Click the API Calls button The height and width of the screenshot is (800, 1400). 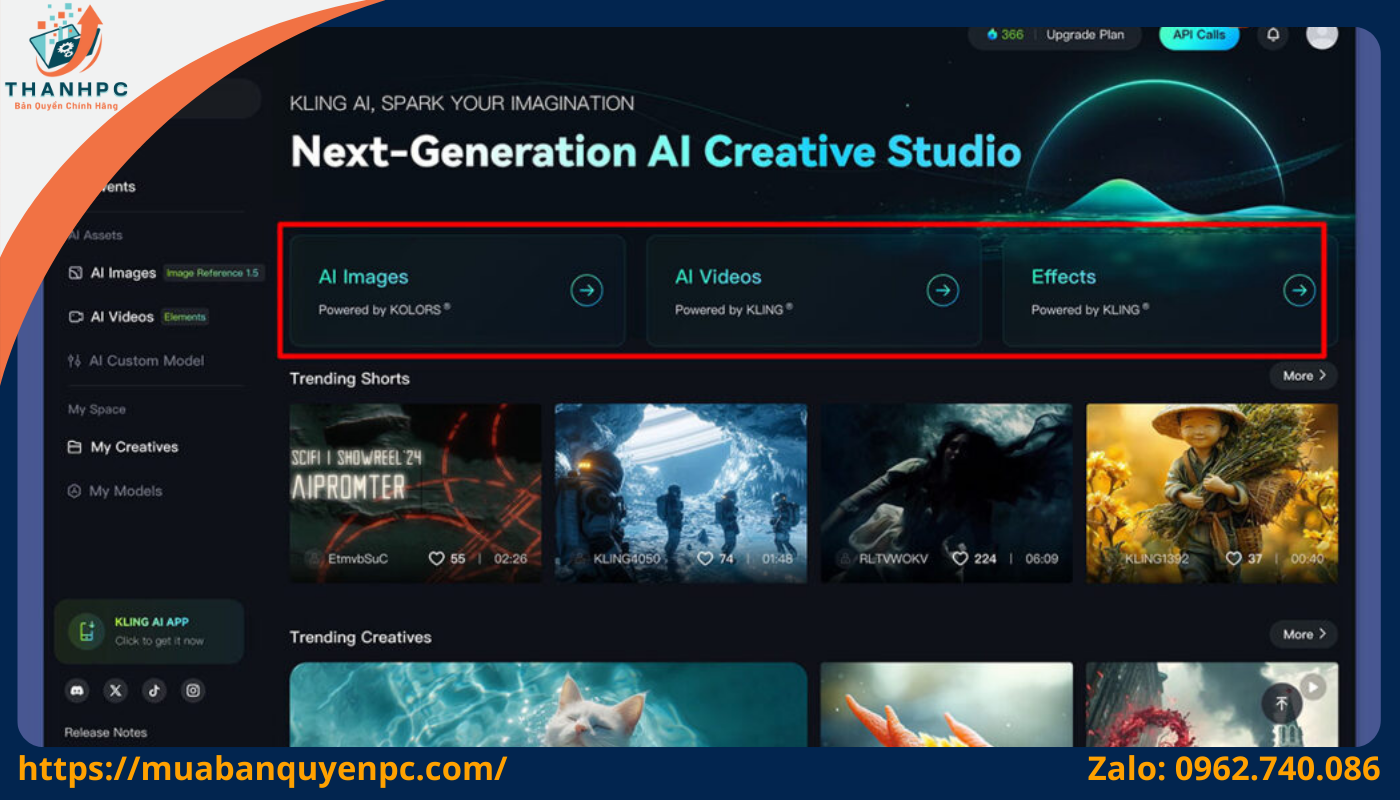1198,35
